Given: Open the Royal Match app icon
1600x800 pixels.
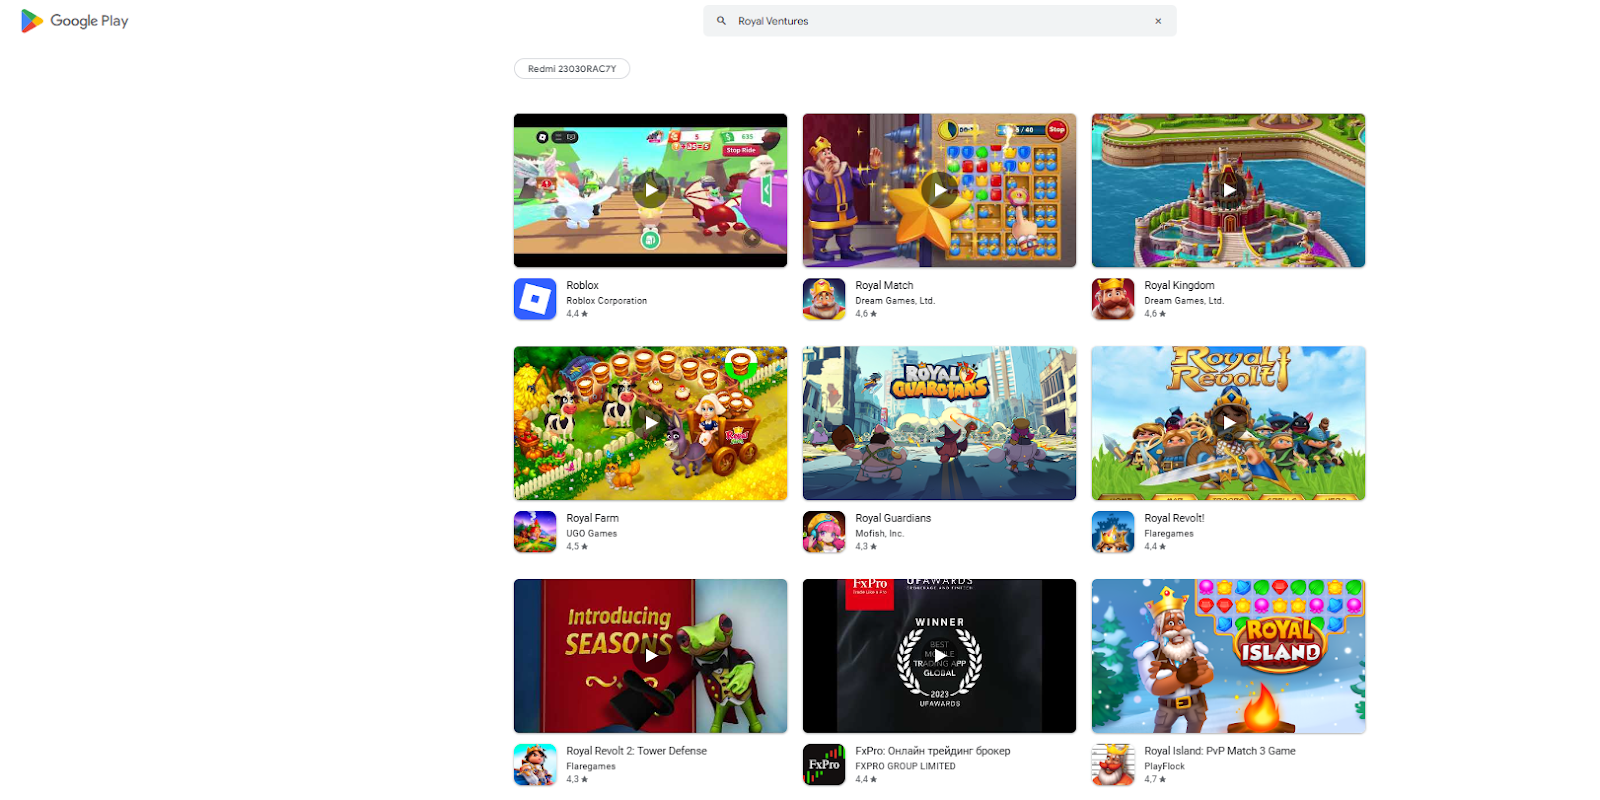Looking at the screenshot, I should coord(824,299).
